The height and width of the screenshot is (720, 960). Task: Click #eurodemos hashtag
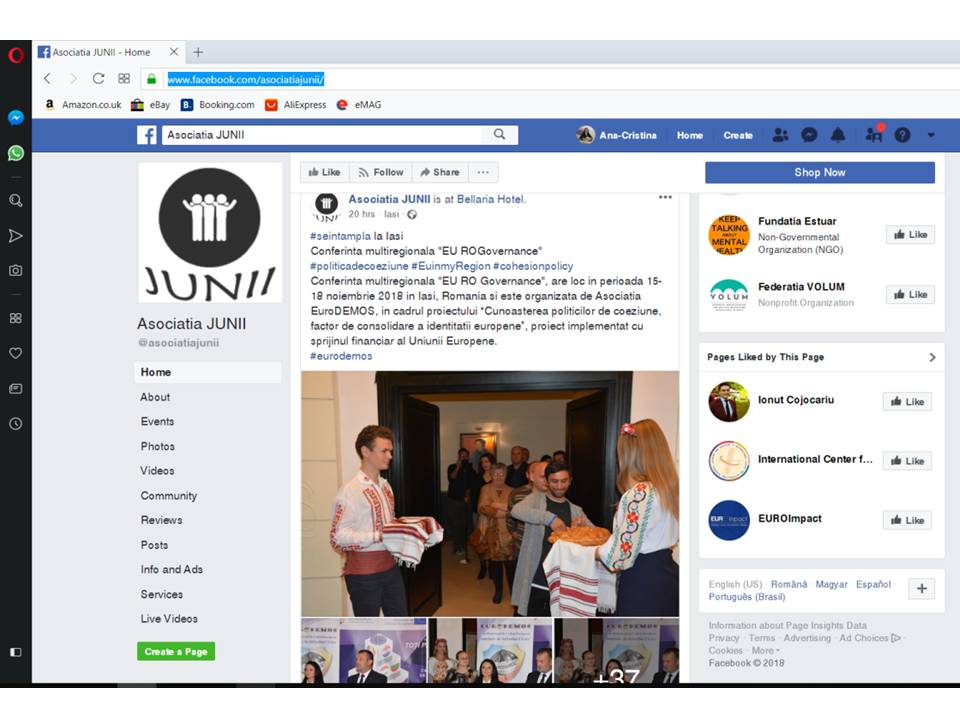click(x=341, y=356)
